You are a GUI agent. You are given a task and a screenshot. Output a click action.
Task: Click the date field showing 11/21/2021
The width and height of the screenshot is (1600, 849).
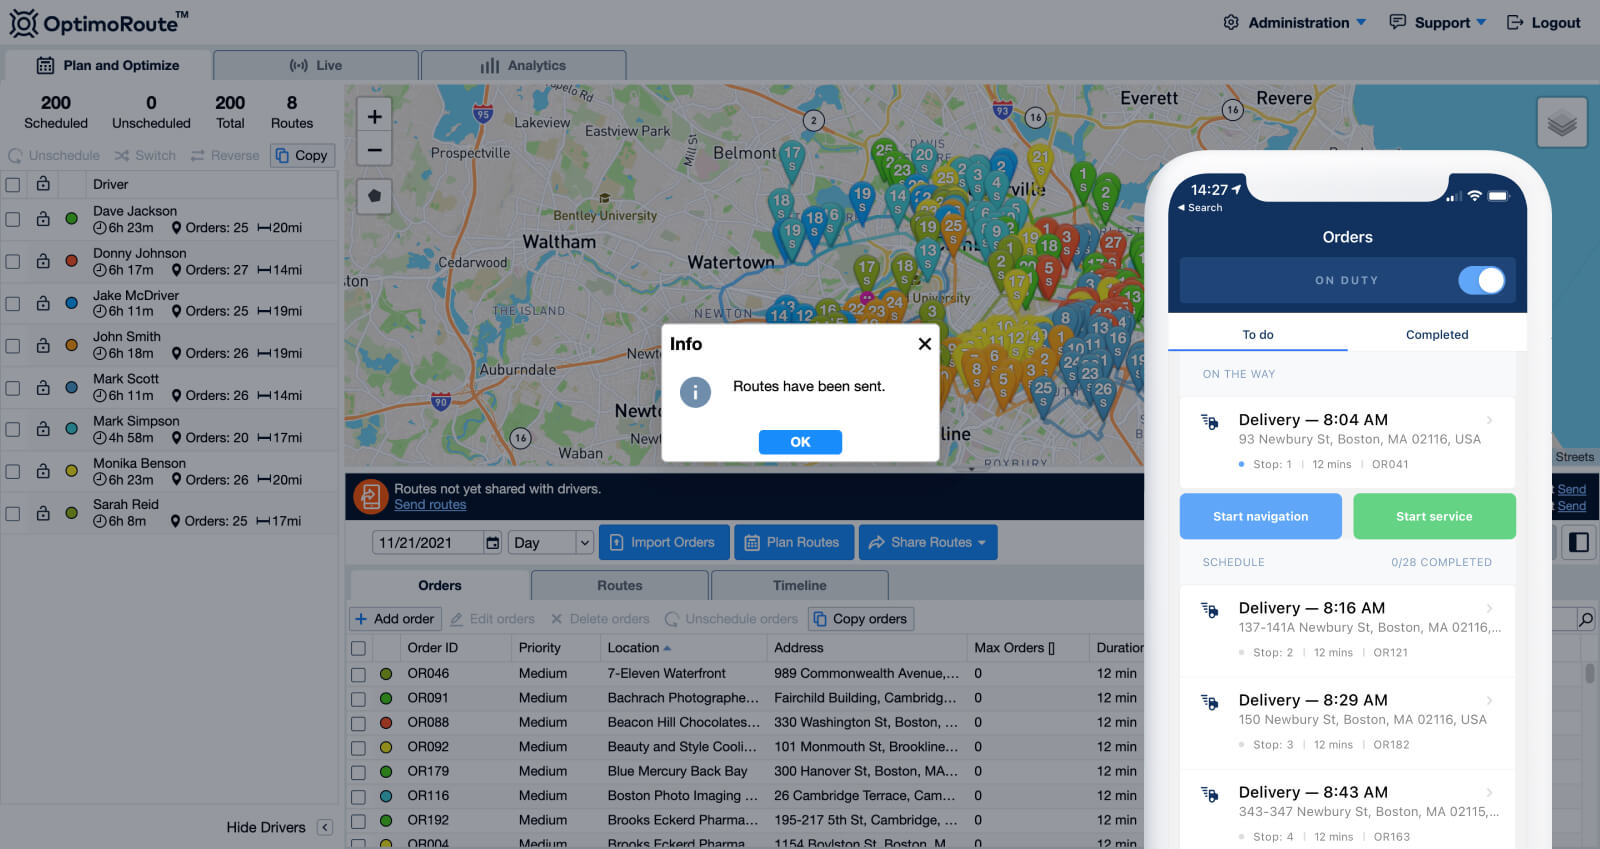[x=428, y=543]
